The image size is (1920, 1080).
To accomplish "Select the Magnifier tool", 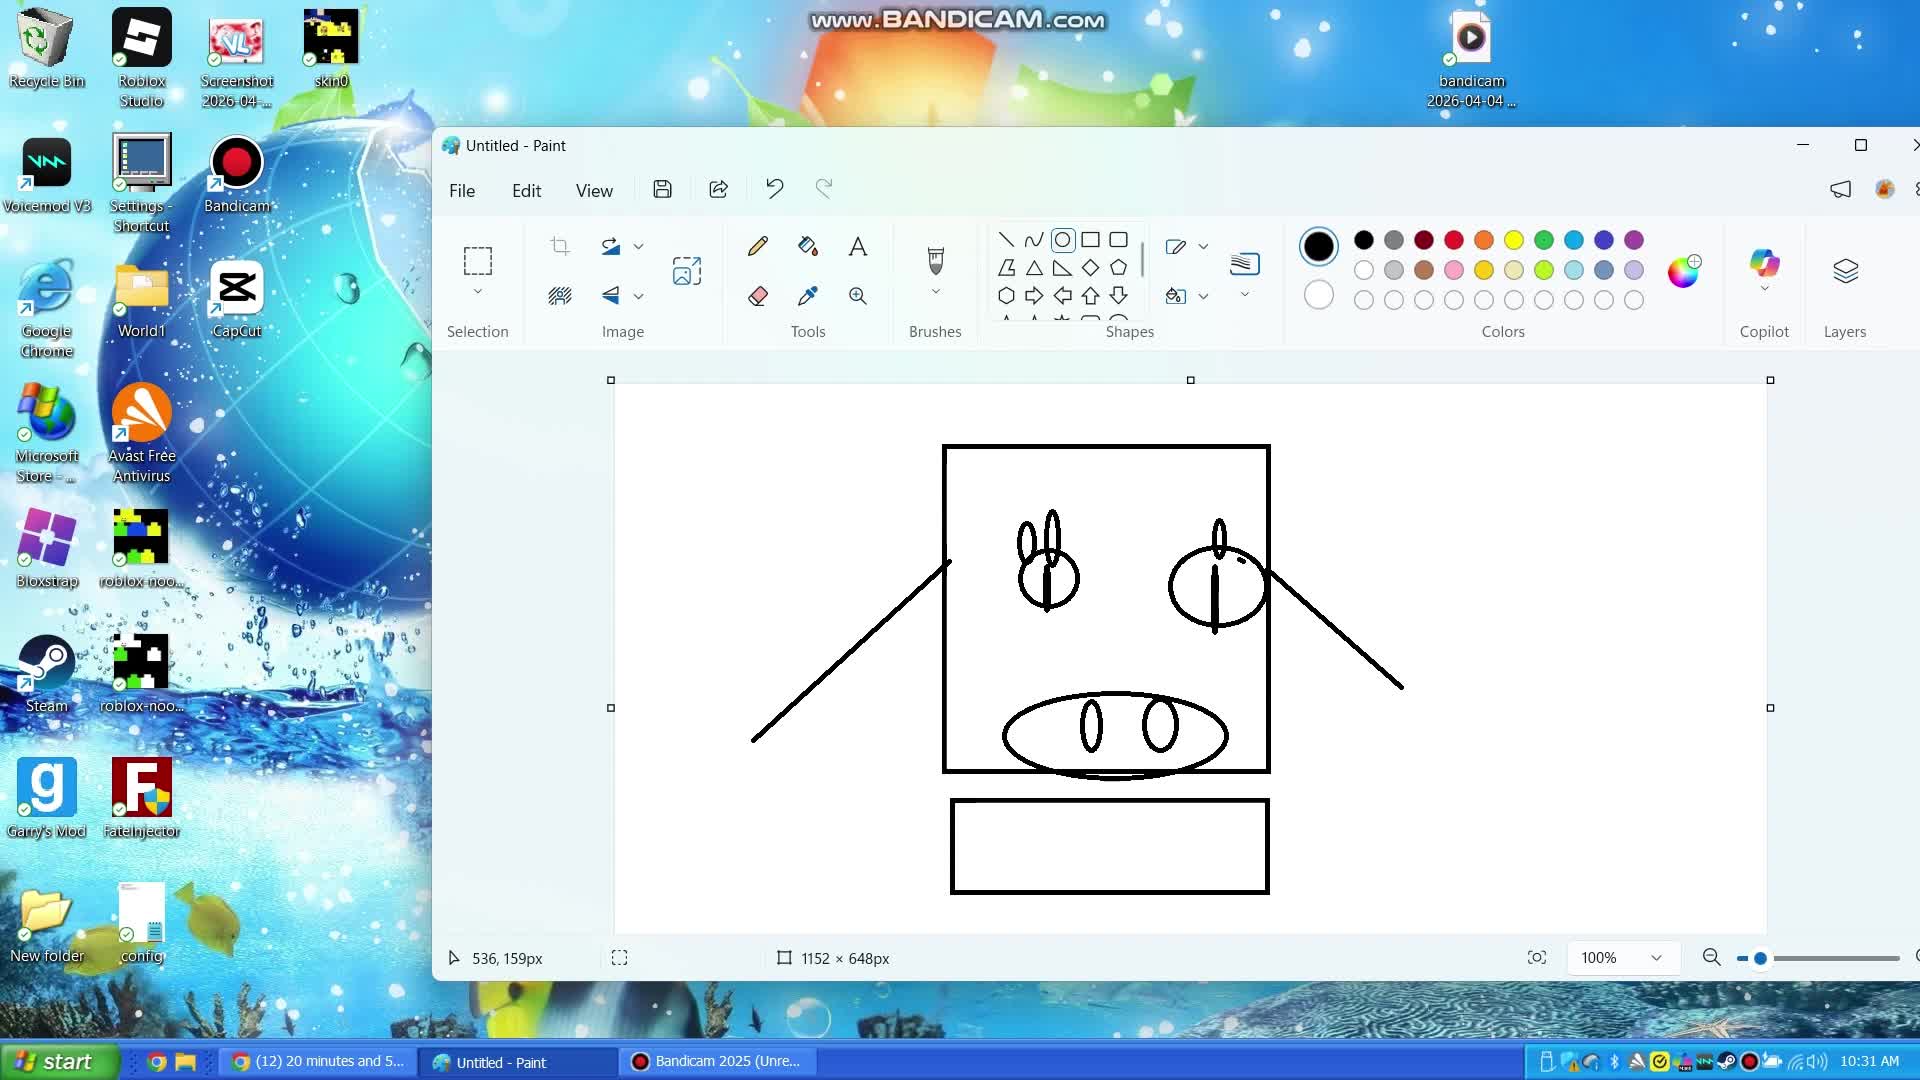I will [858, 296].
